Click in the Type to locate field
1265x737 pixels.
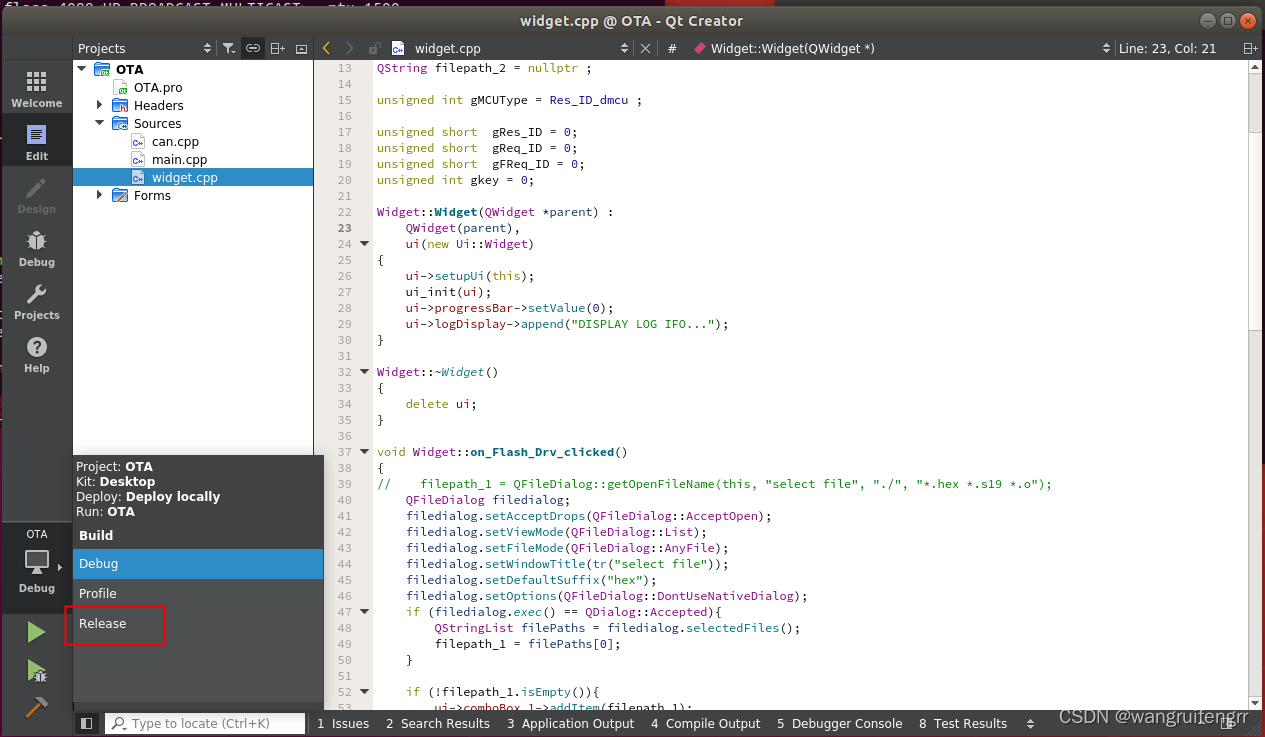point(205,723)
